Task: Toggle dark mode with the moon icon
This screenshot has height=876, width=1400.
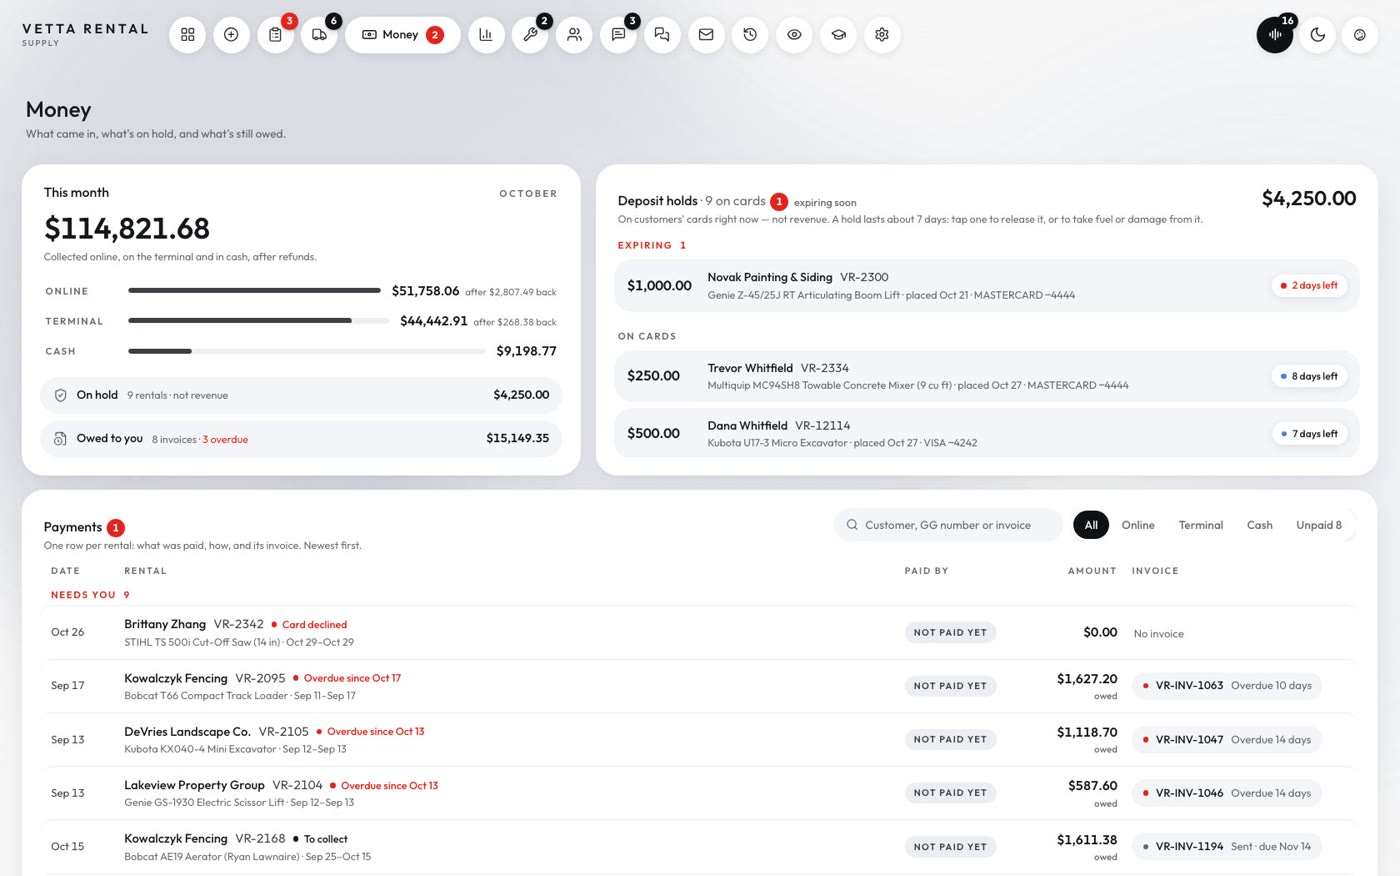Action: 1318,35
